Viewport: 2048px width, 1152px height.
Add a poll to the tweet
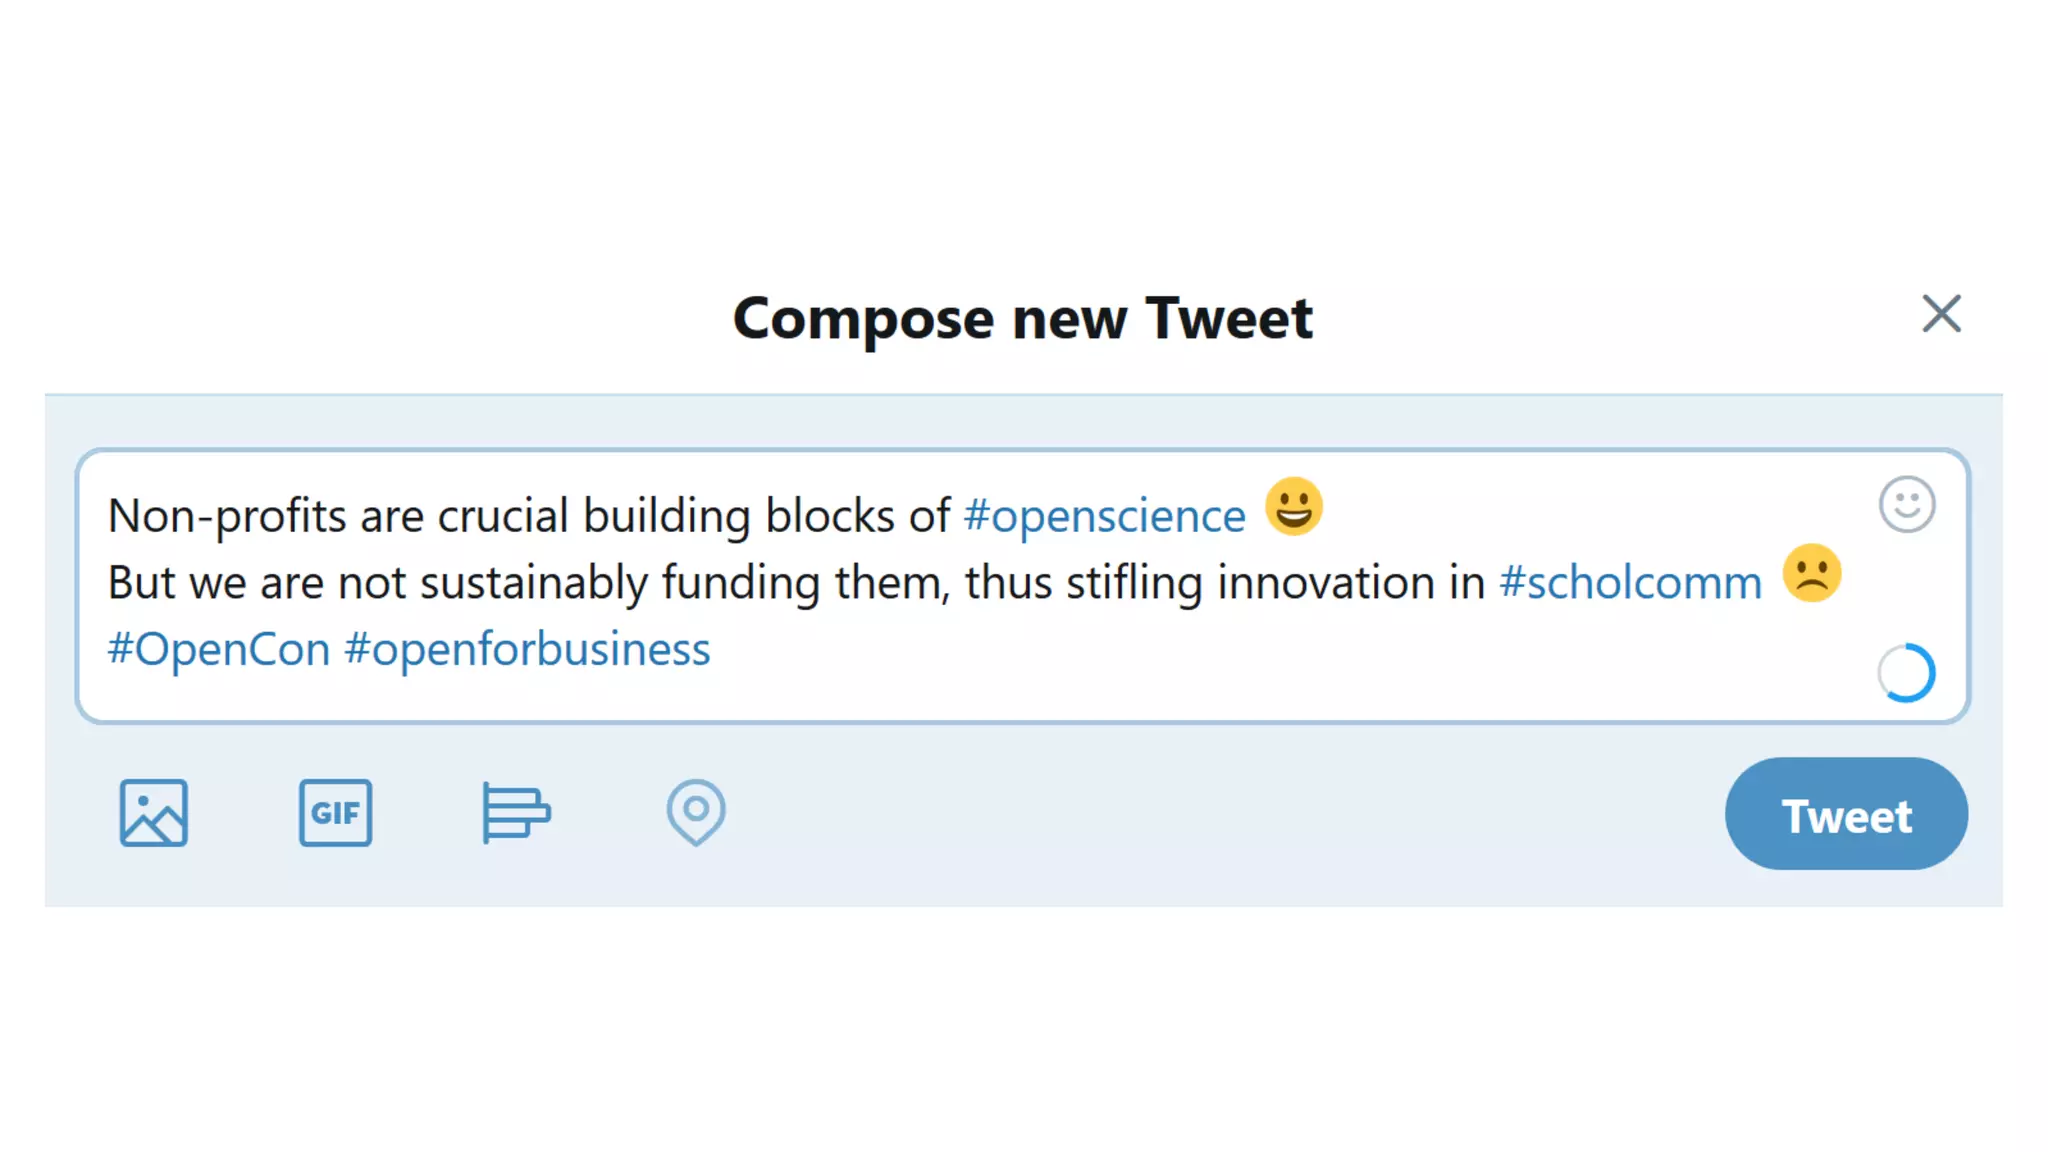coord(515,813)
